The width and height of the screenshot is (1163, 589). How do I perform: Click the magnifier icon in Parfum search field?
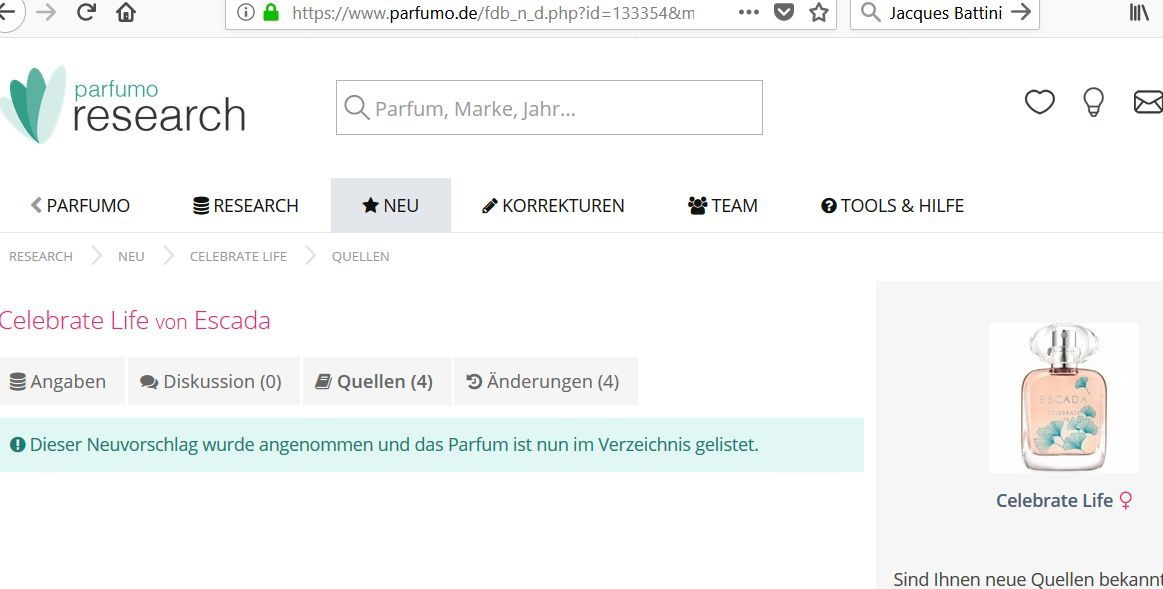[x=357, y=108]
